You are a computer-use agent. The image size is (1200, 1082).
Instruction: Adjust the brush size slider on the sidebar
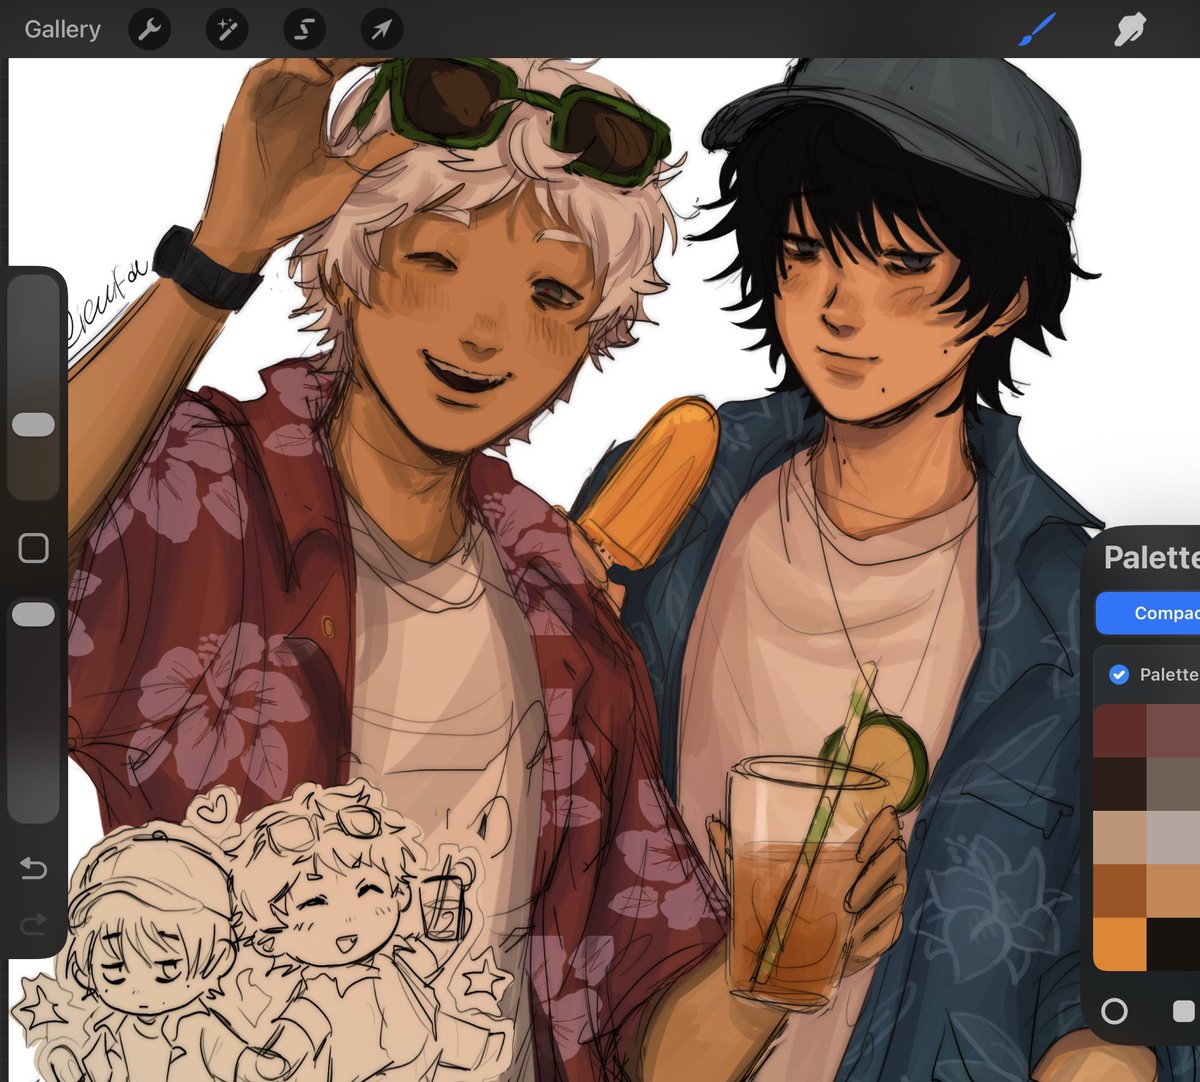34,424
